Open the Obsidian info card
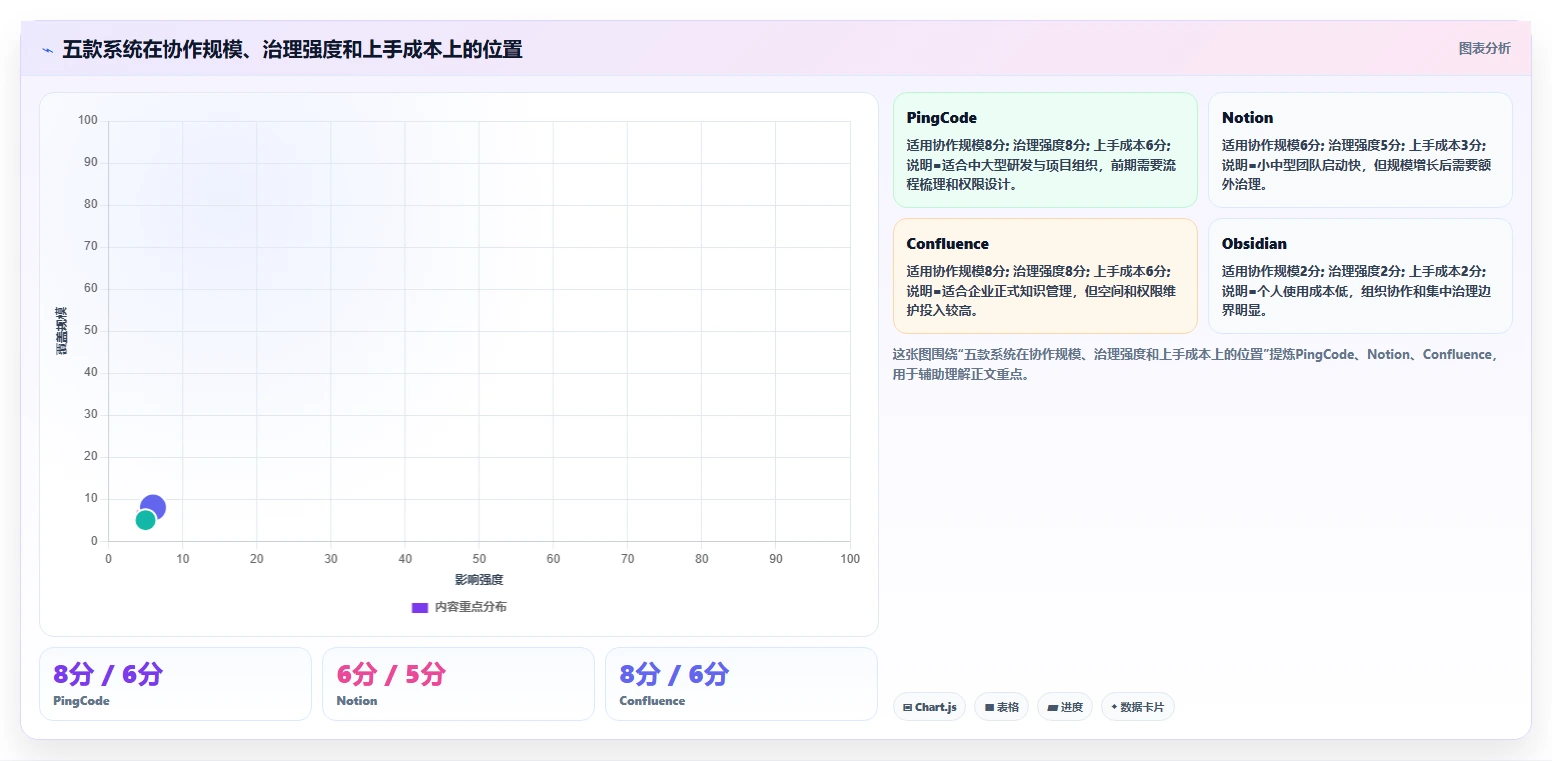This screenshot has width=1552, height=761. point(1360,276)
